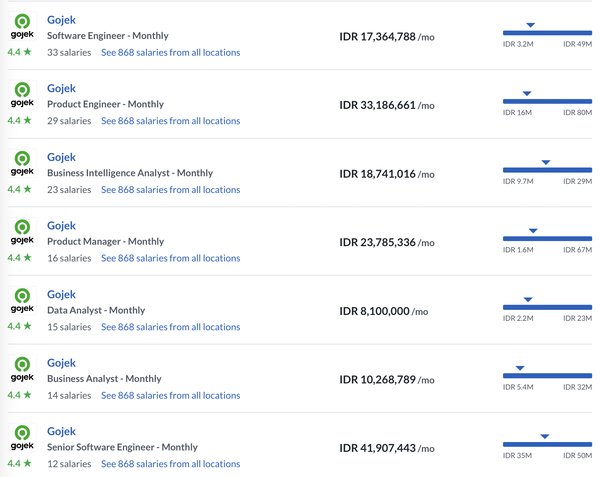The height and width of the screenshot is (477, 602).
Task: Click the Product Manager salary range bar
Action: [x=547, y=239]
